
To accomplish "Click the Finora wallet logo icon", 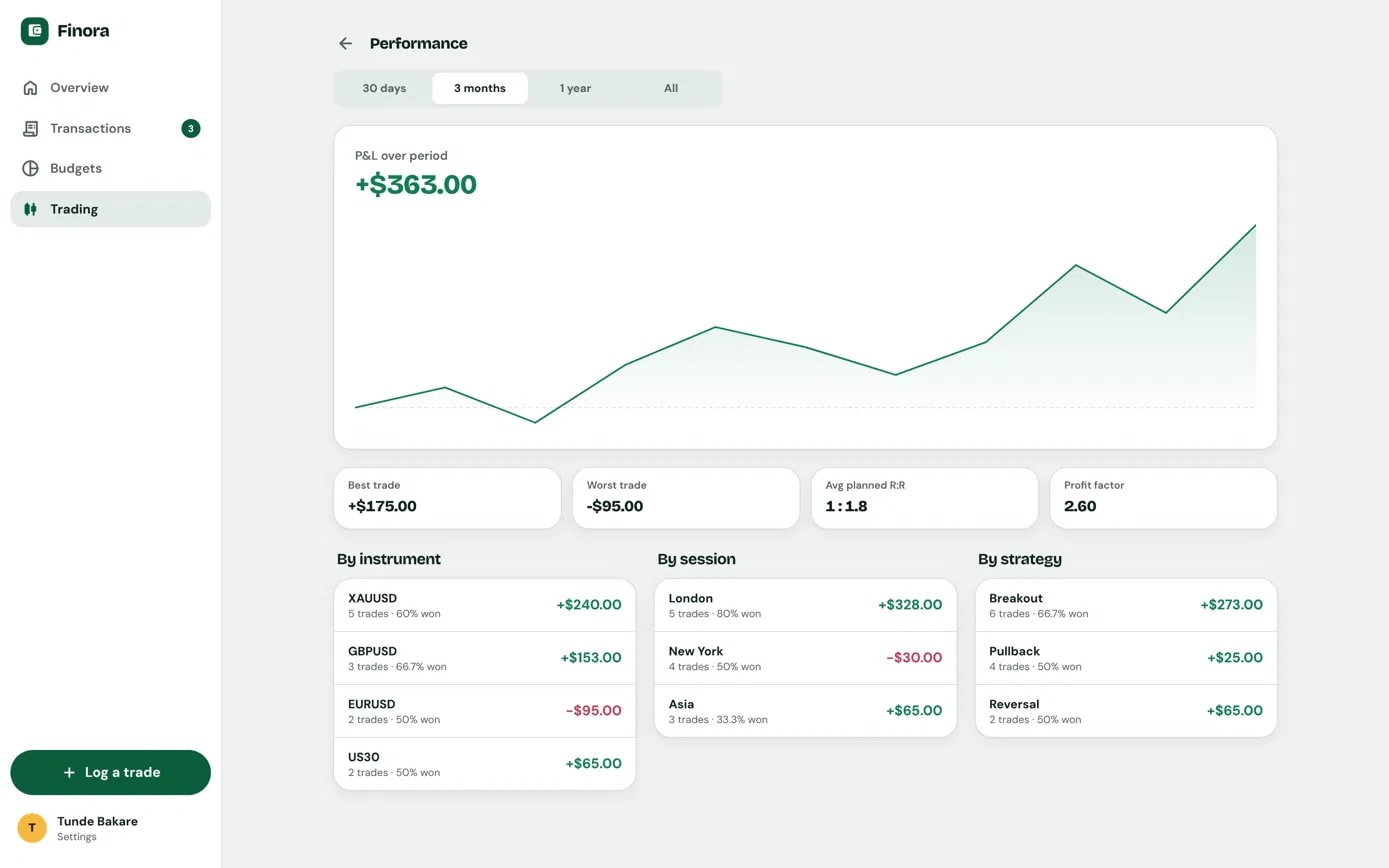I will (x=35, y=31).
